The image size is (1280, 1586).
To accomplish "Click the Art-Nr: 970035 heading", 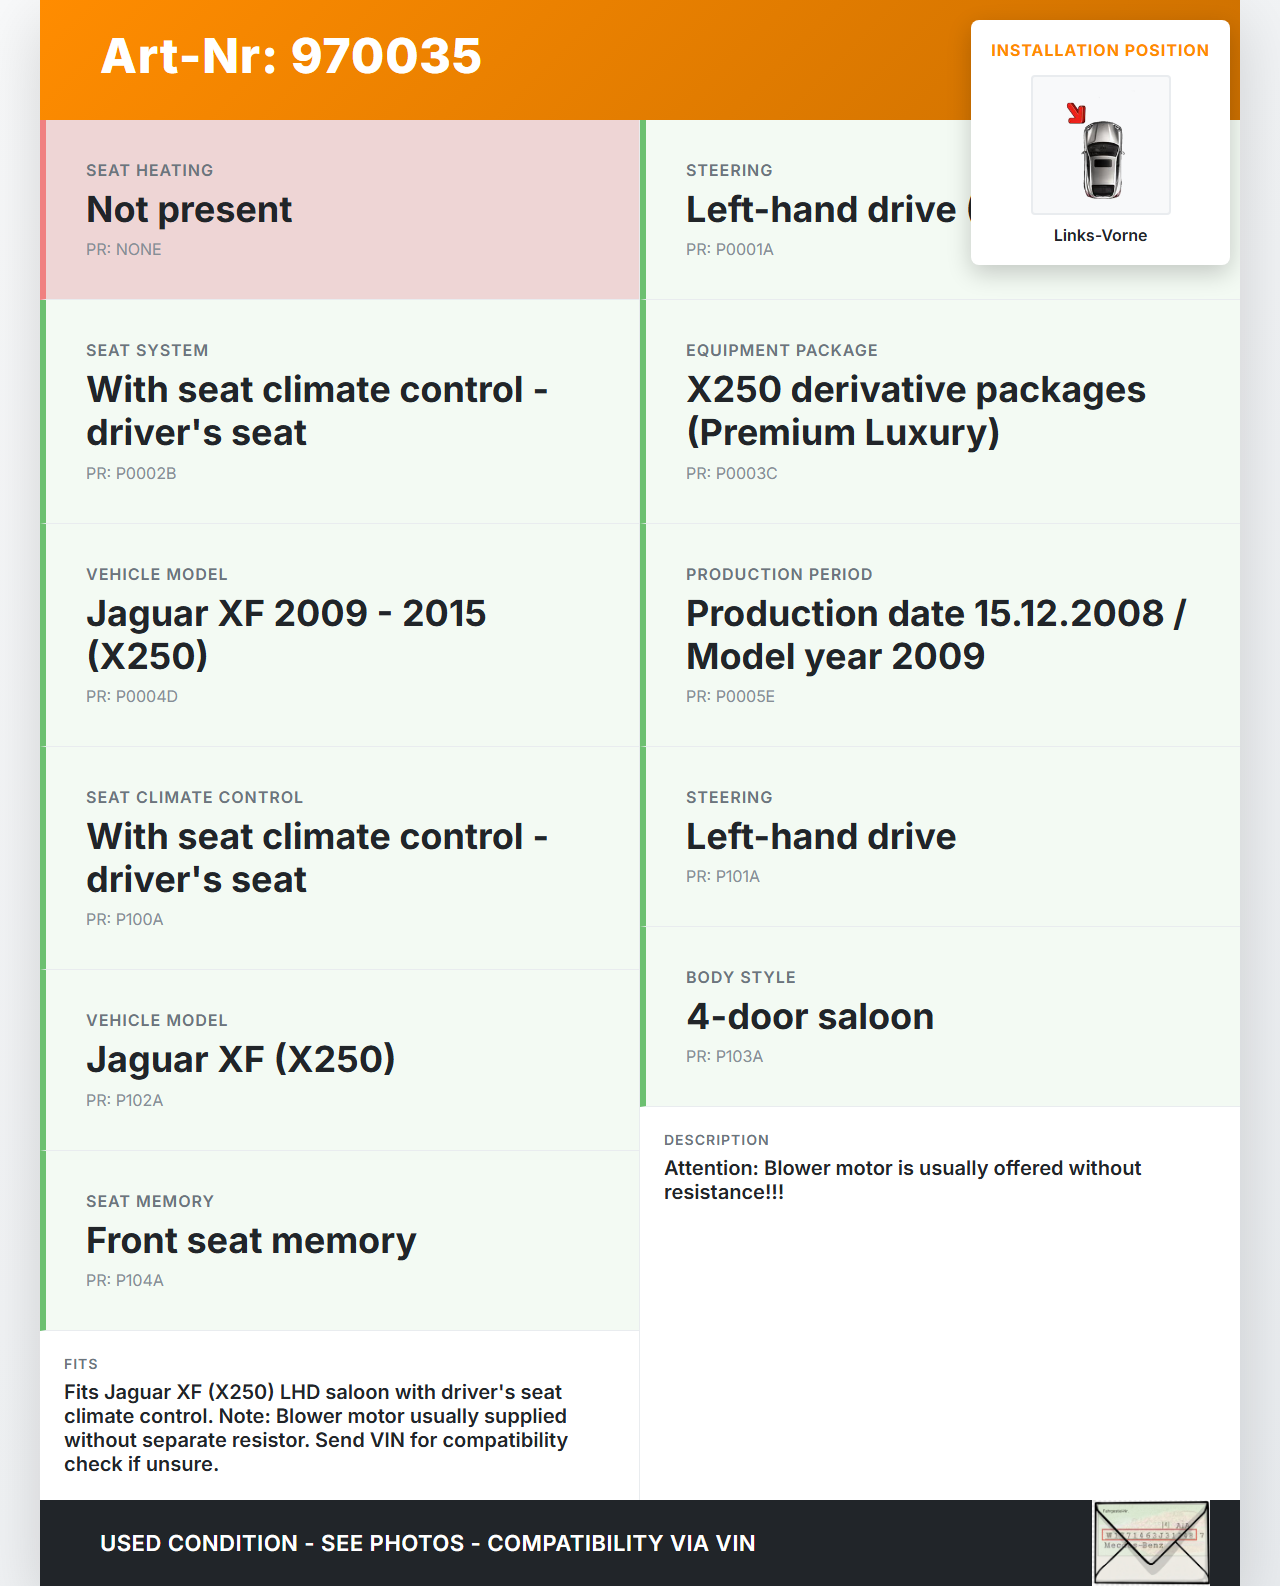I will [x=291, y=56].
